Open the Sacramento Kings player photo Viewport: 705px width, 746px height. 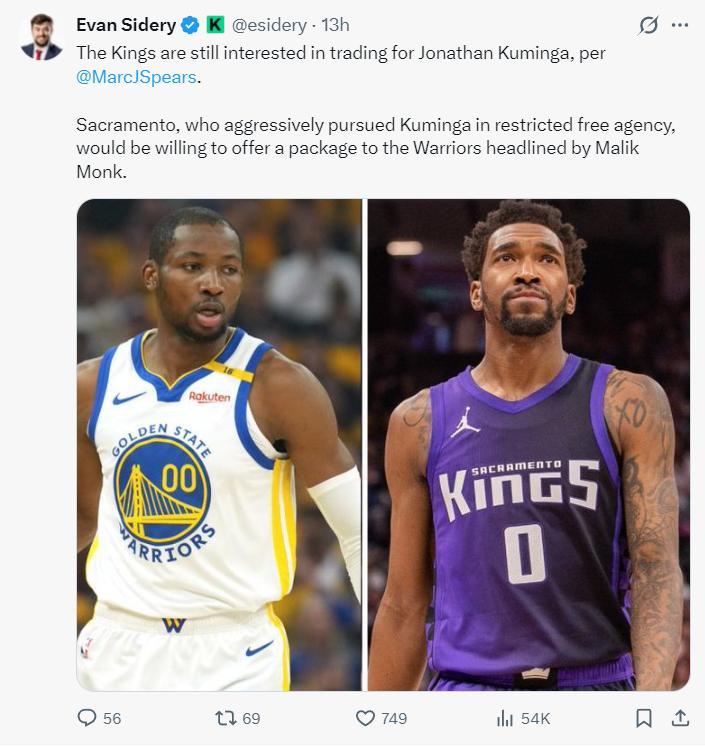(528, 445)
